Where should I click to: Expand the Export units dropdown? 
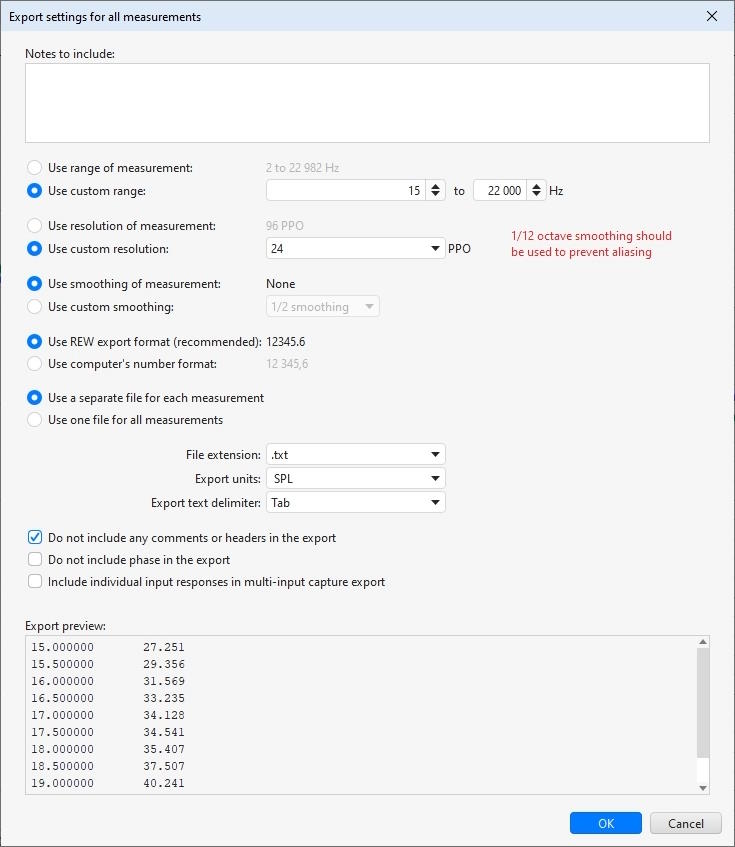pos(435,479)
